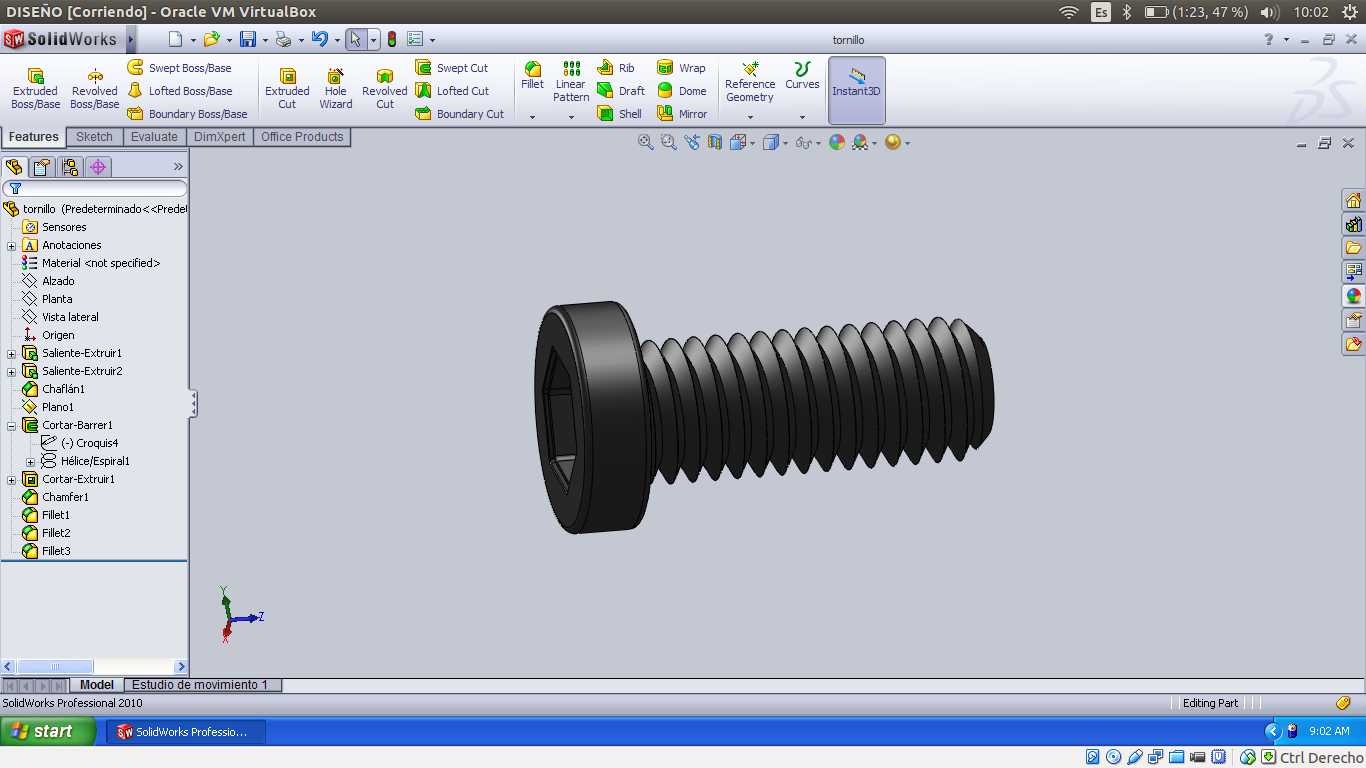Activate the Extruded Cut tool
The image size is (1366, 768).
287,88
